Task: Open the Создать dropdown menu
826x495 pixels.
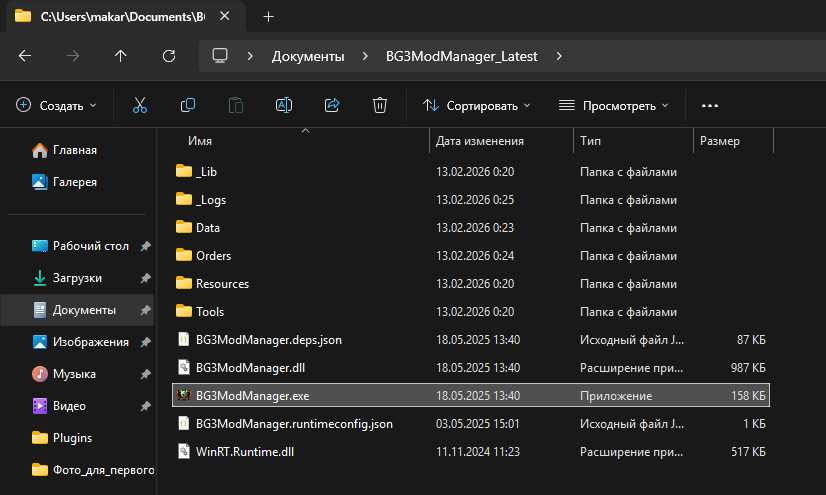Action: point(57,105)
